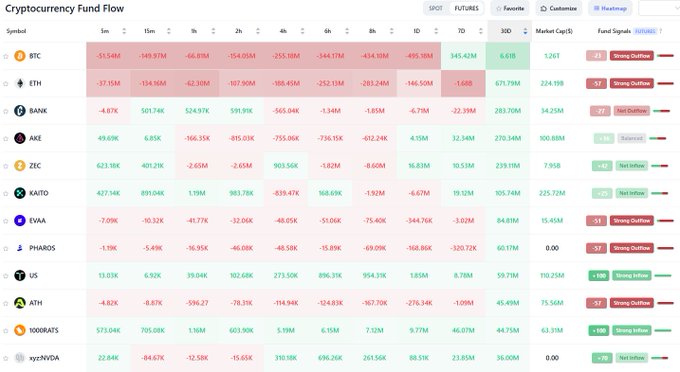This screenshot has width=680, height=372.
Task: Click the 1000RATS 7D value 46.07M
Action: click(463, 330)
